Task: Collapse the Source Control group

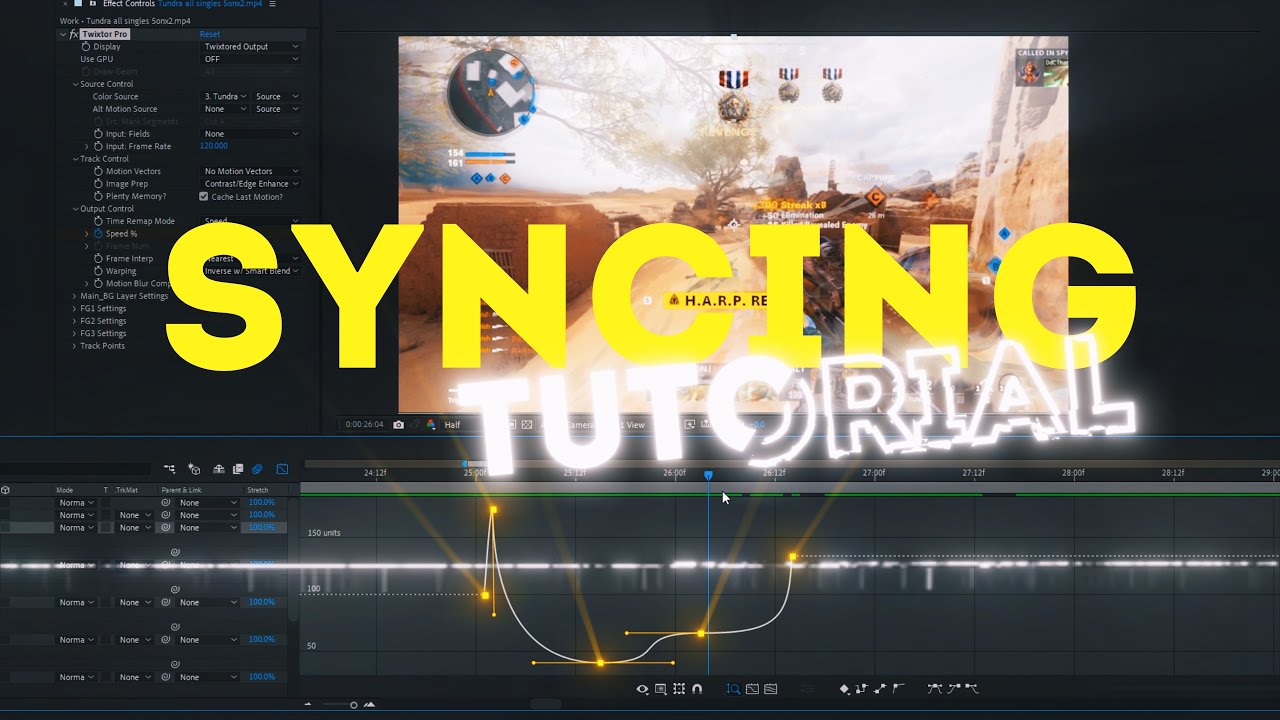Action: (x=75, y=84)
